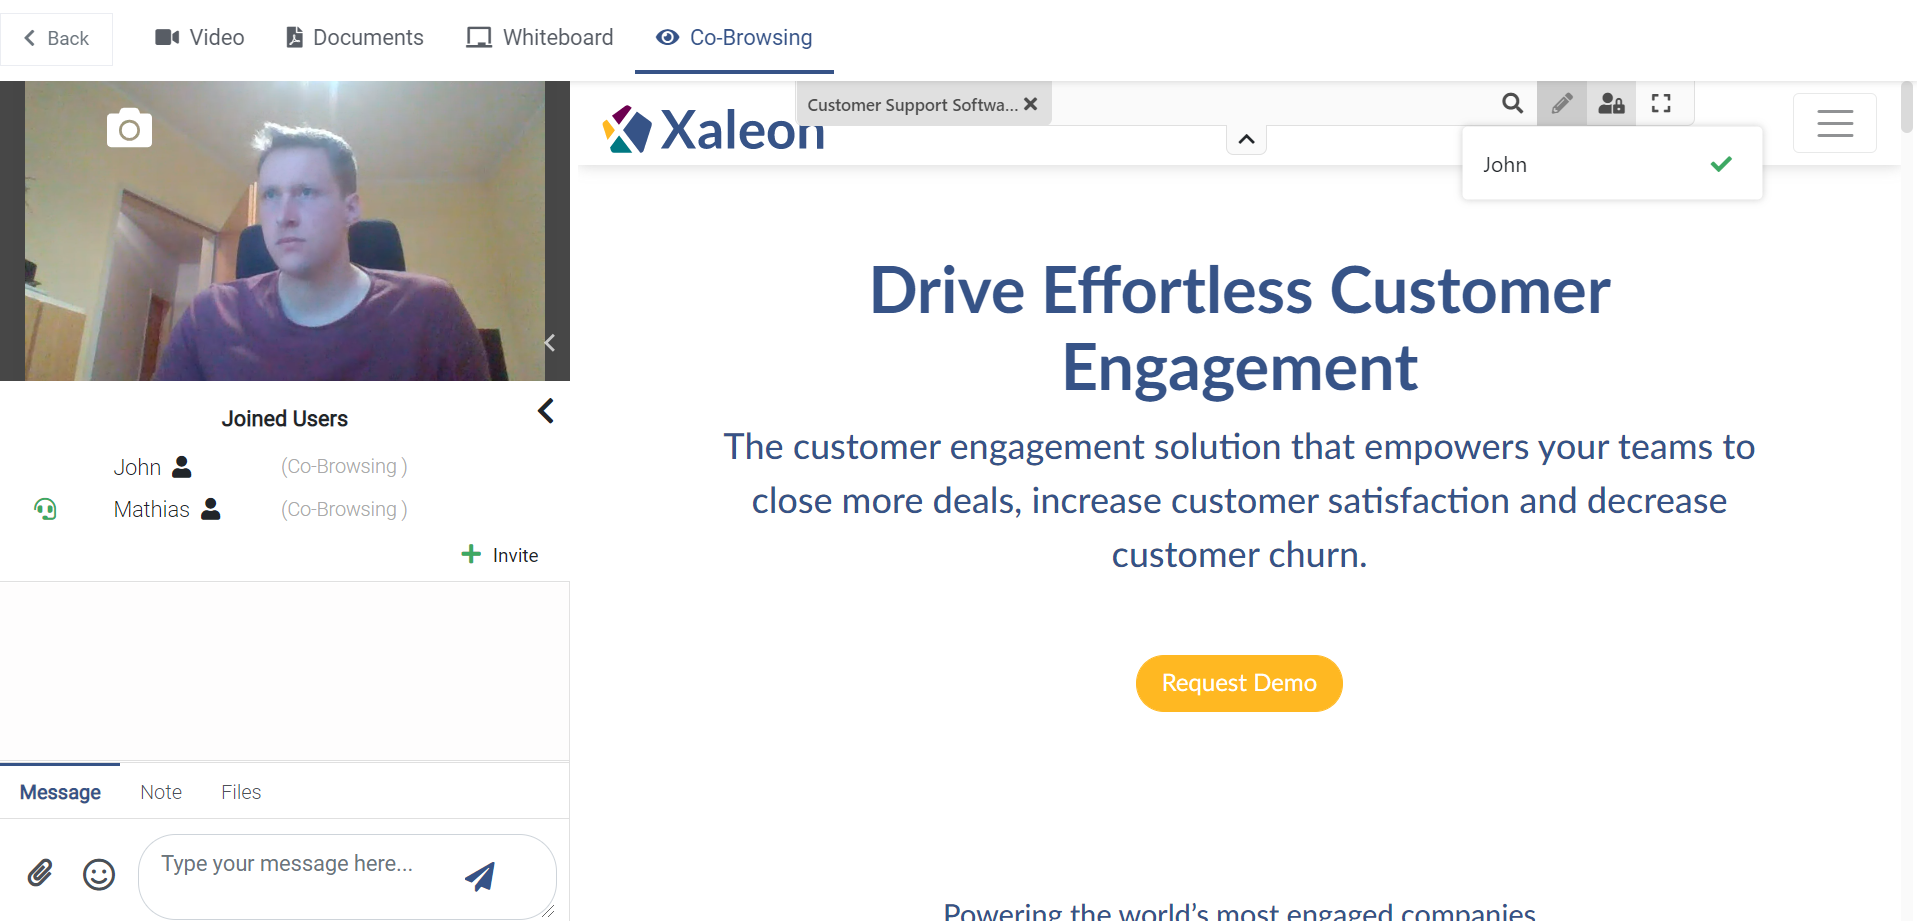Click Invite to add a user
This screenshot has width=1917, height=921.
pyautogui.click(x=500, y=555)
